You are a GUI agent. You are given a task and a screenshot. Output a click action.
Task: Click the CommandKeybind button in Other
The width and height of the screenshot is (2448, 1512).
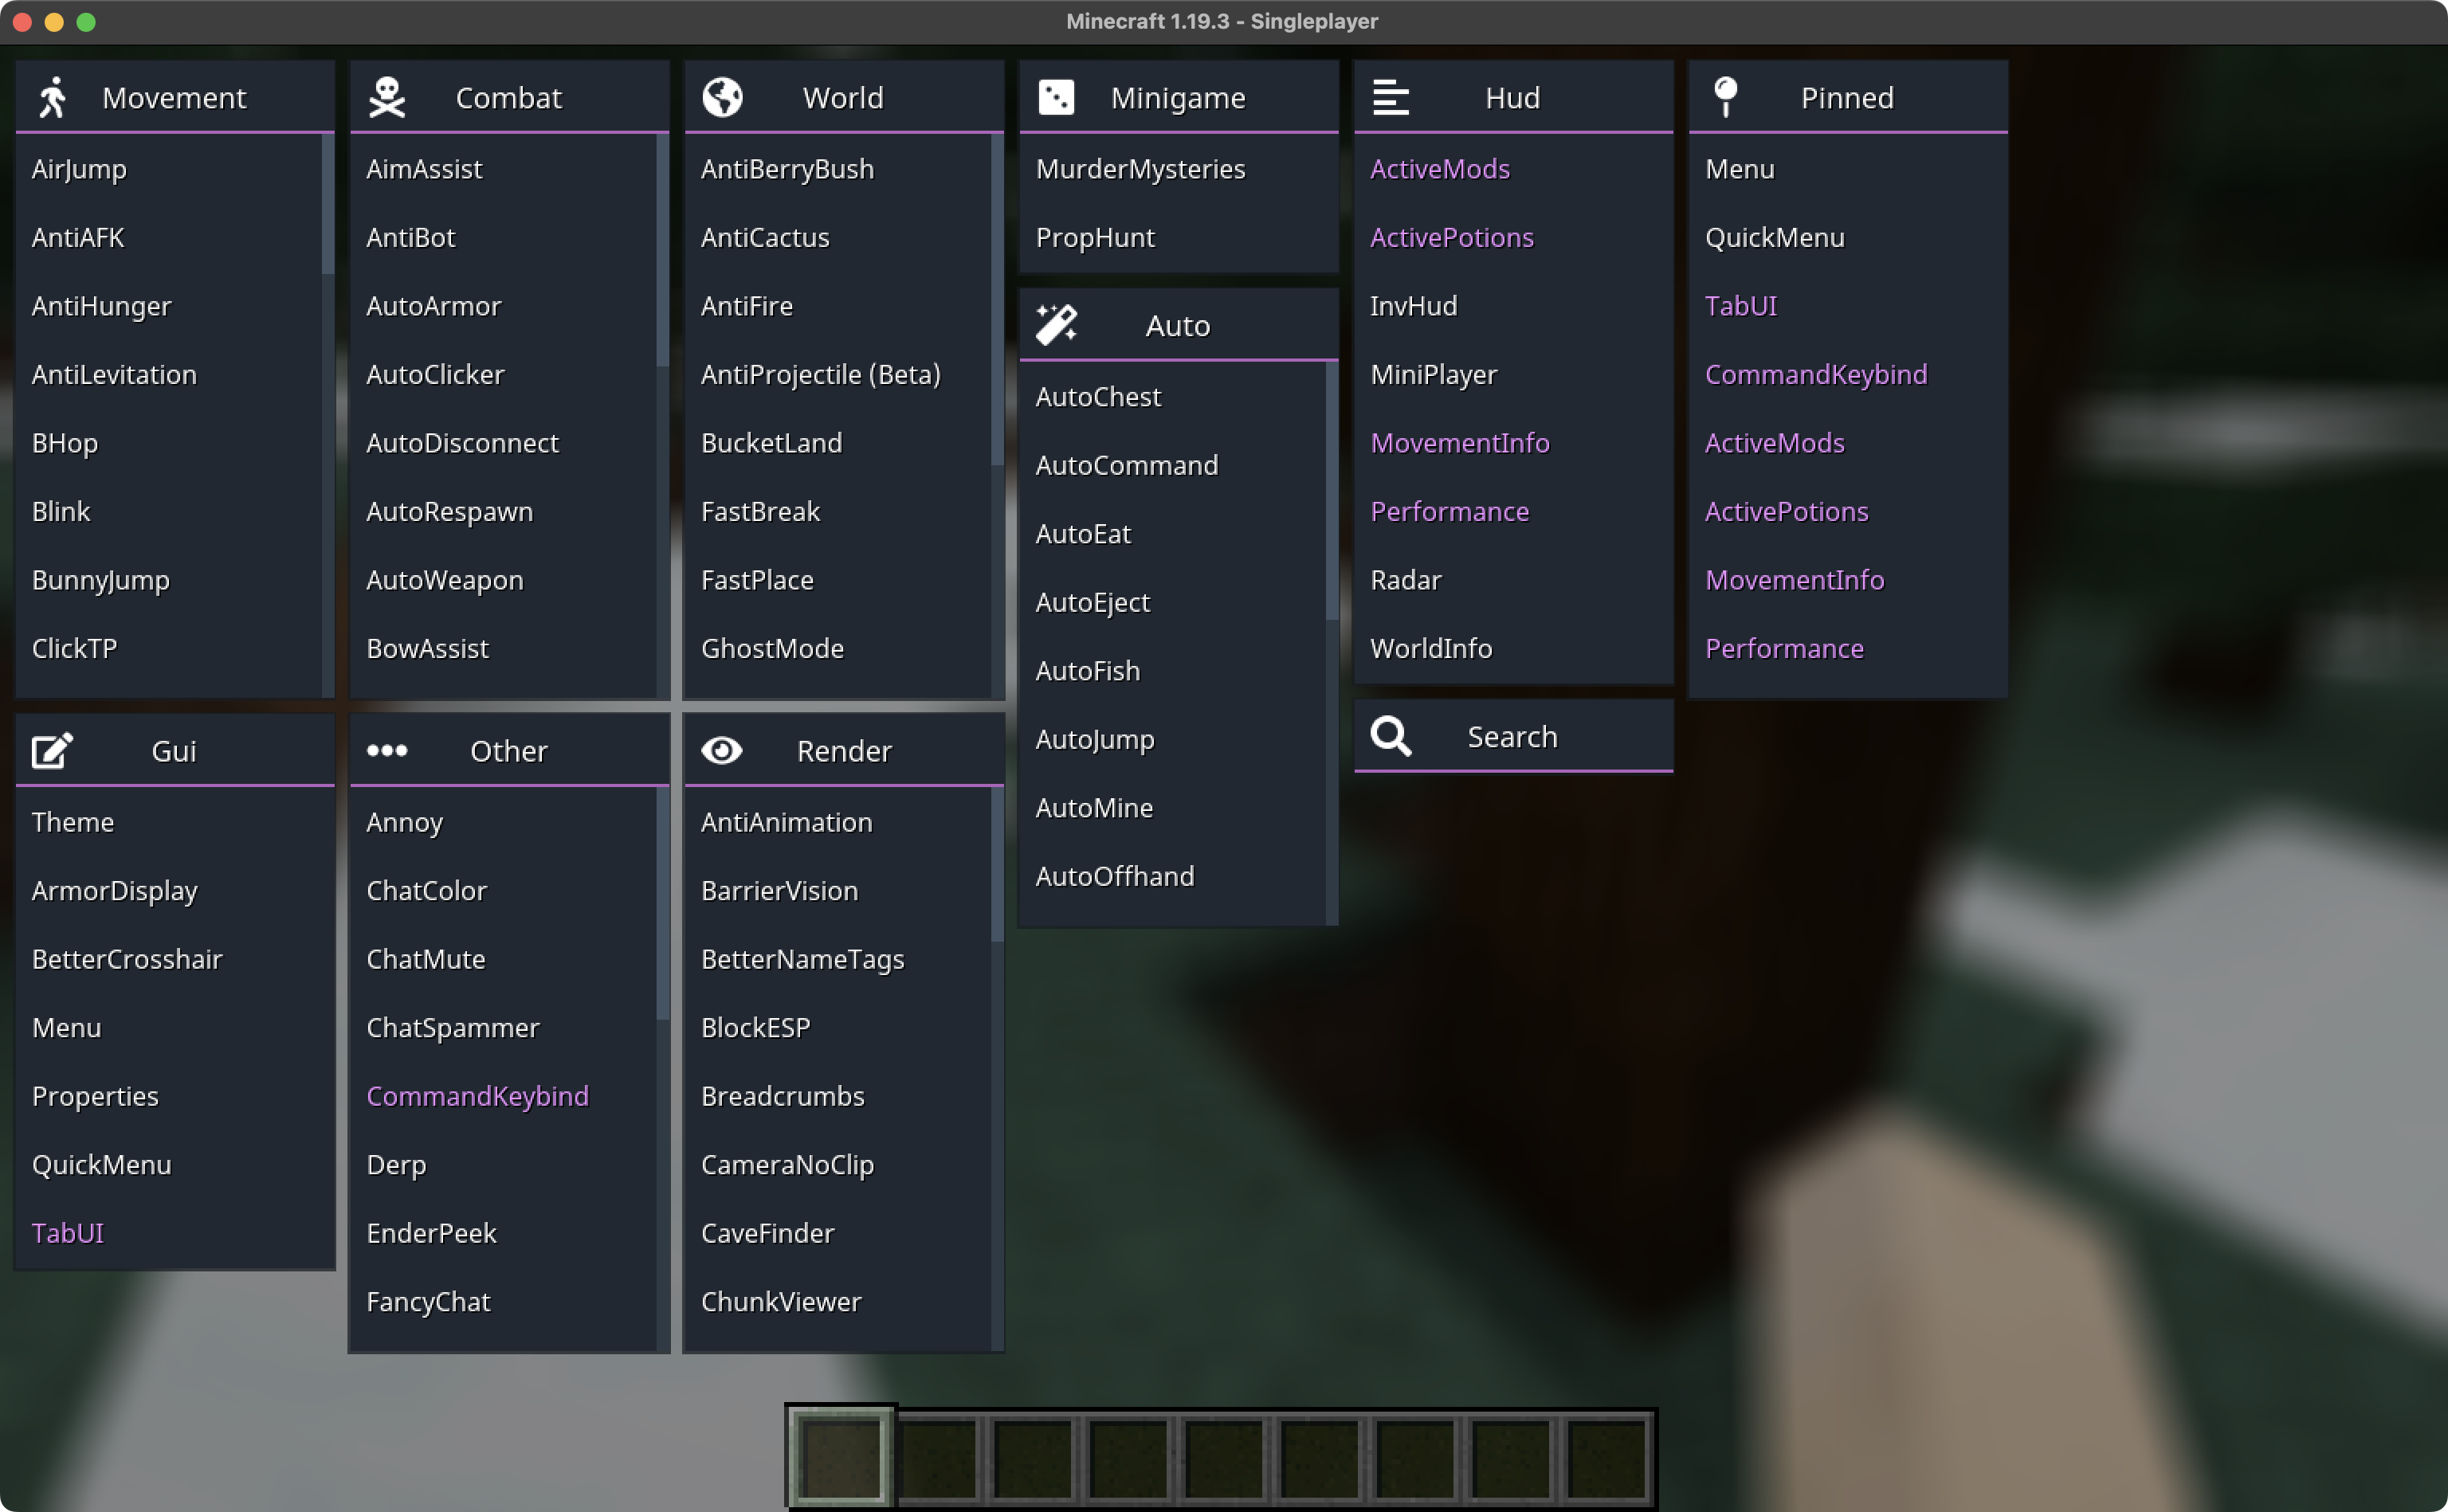point(477,1096)
